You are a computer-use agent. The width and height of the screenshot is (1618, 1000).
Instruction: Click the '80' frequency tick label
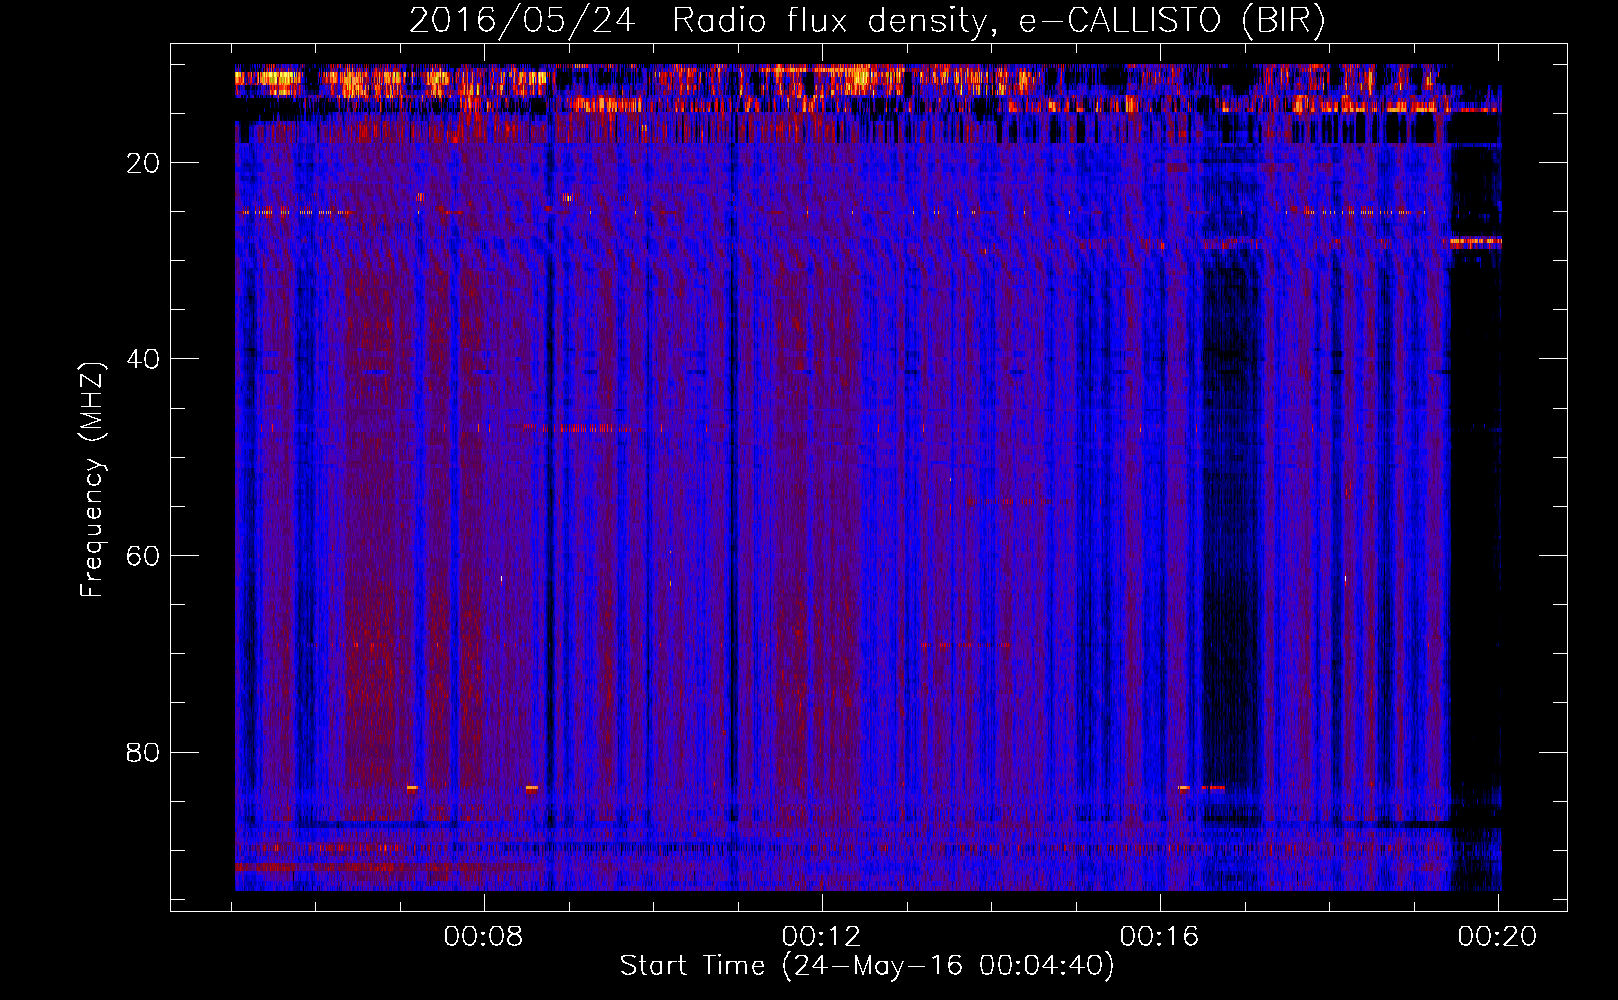pyautogui.click(x=144, y=752)
